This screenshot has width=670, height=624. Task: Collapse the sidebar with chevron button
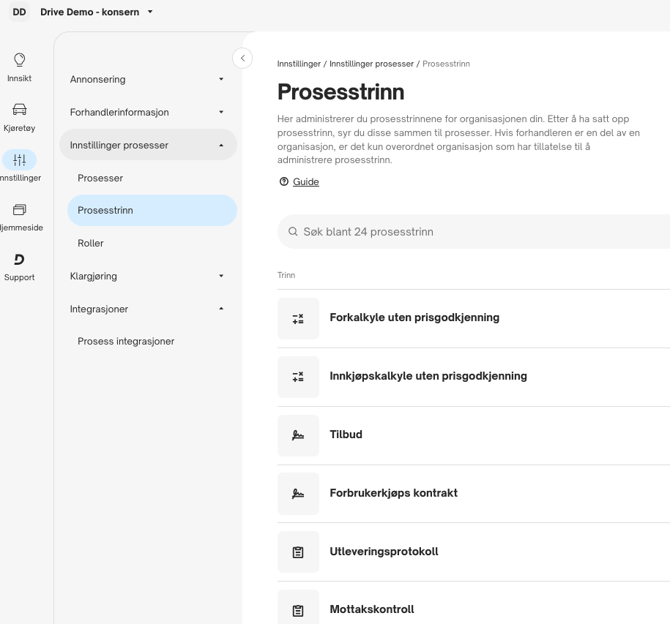coord(243,58)
